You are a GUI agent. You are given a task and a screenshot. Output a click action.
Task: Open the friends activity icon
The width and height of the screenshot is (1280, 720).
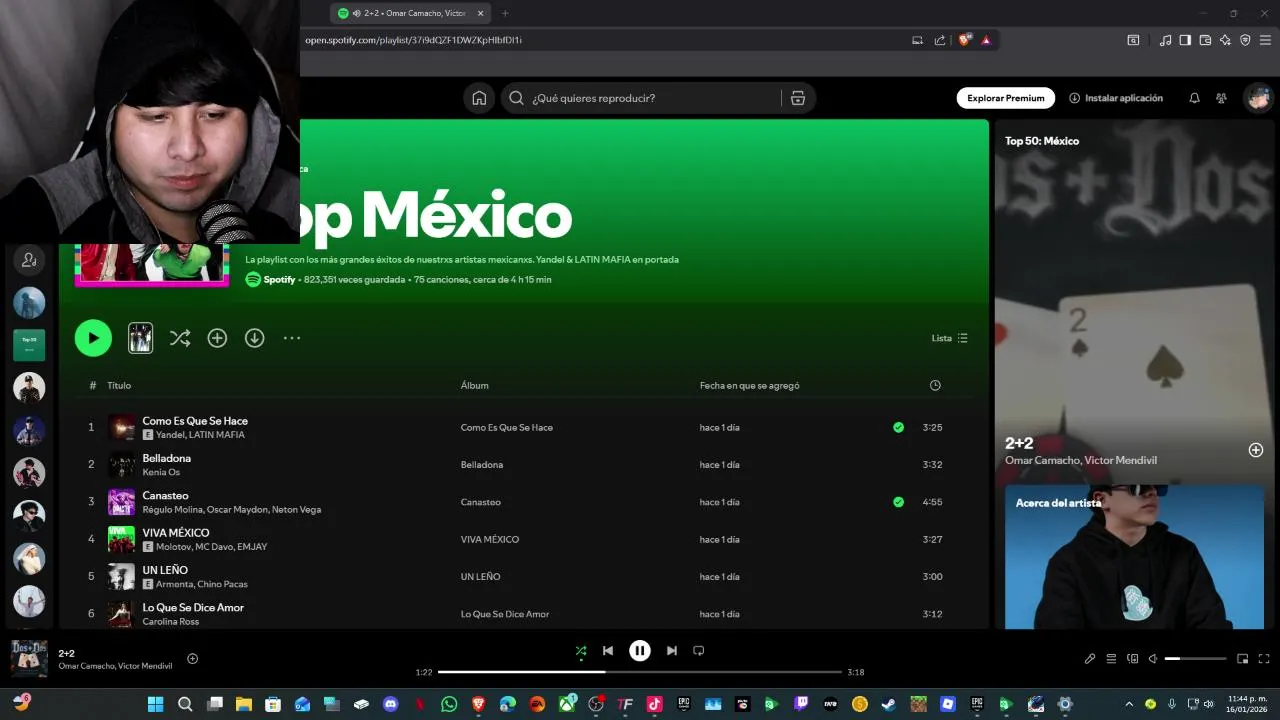(x=1221, y=98)
